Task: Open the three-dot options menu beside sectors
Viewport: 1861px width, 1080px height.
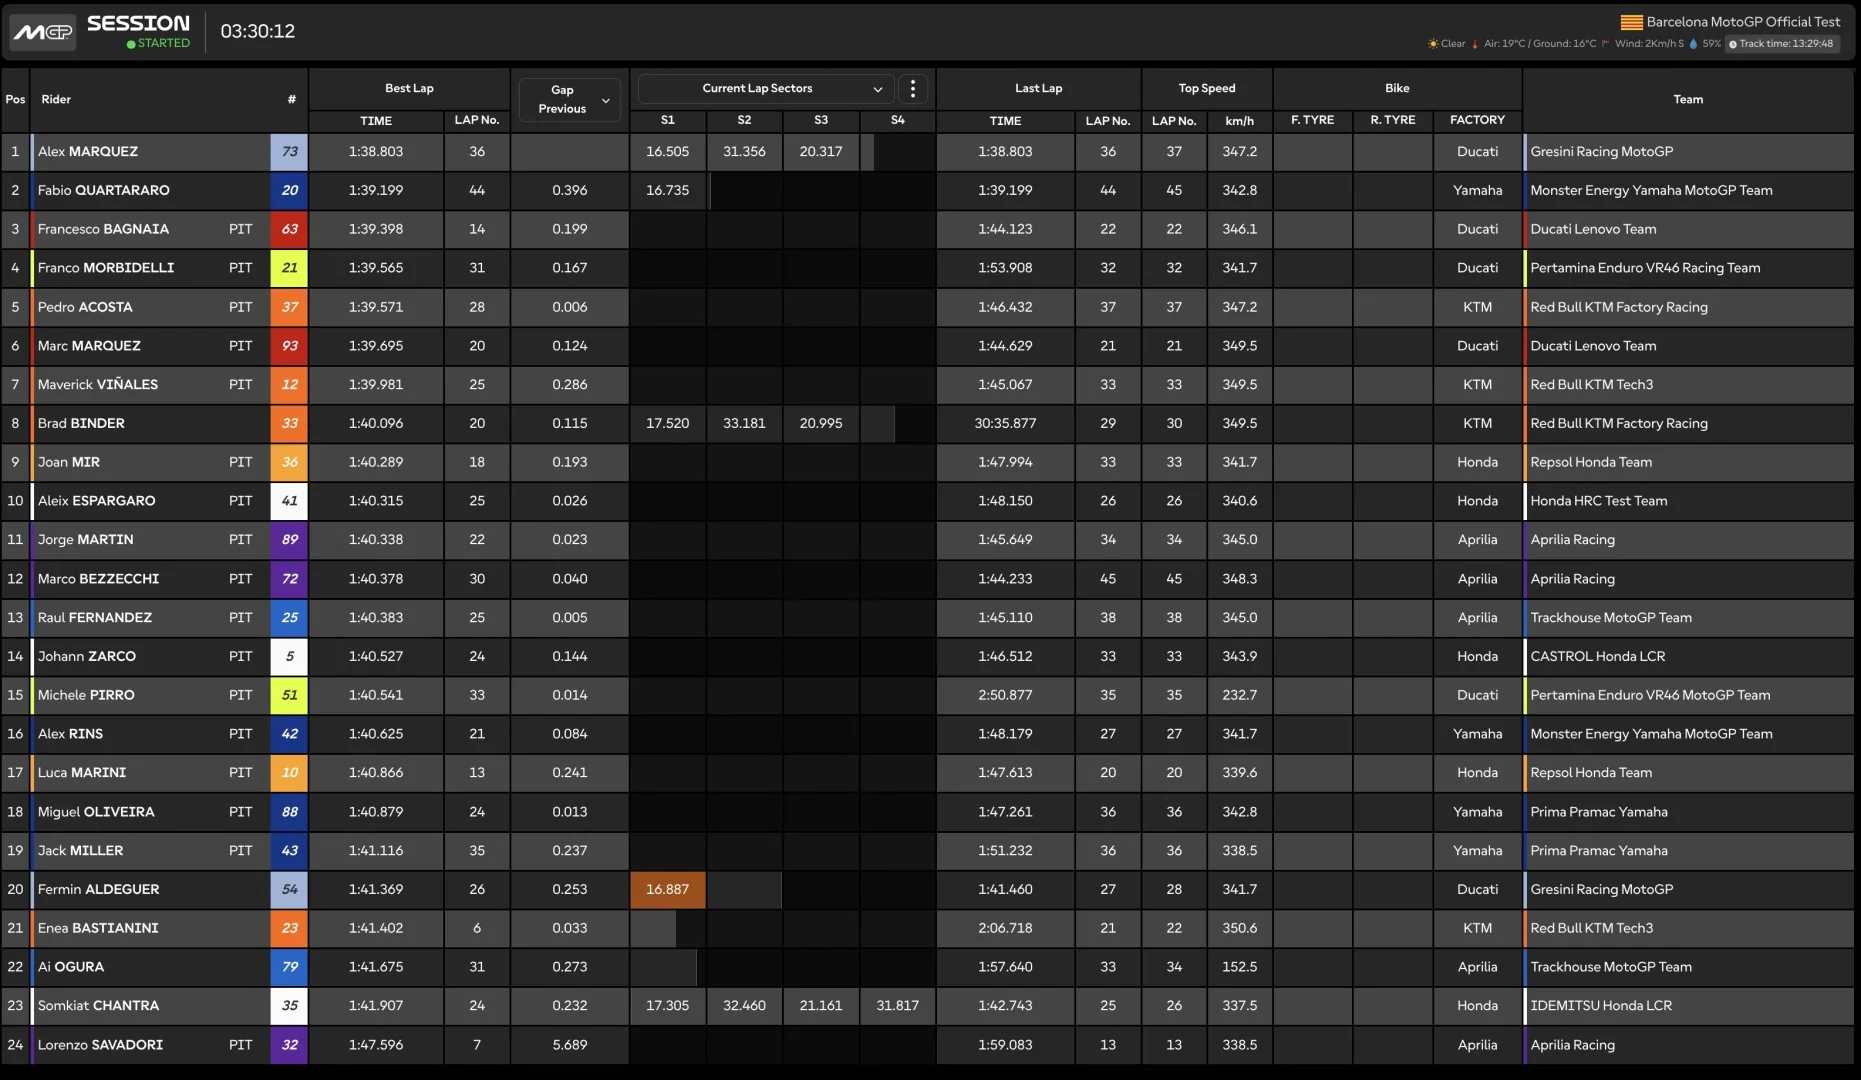Action: click(912, 88)
